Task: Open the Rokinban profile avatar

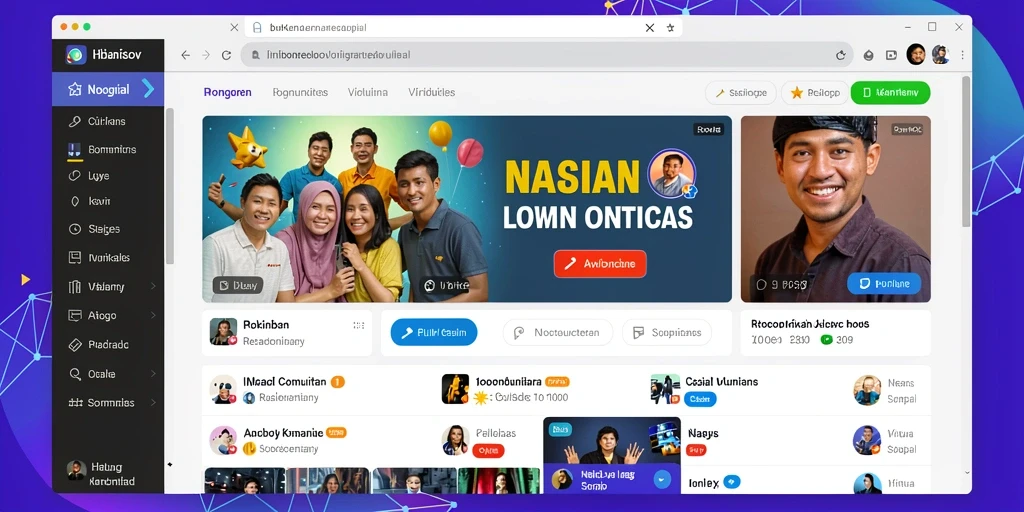Action: pyautogui.click(x=223, y=332)
